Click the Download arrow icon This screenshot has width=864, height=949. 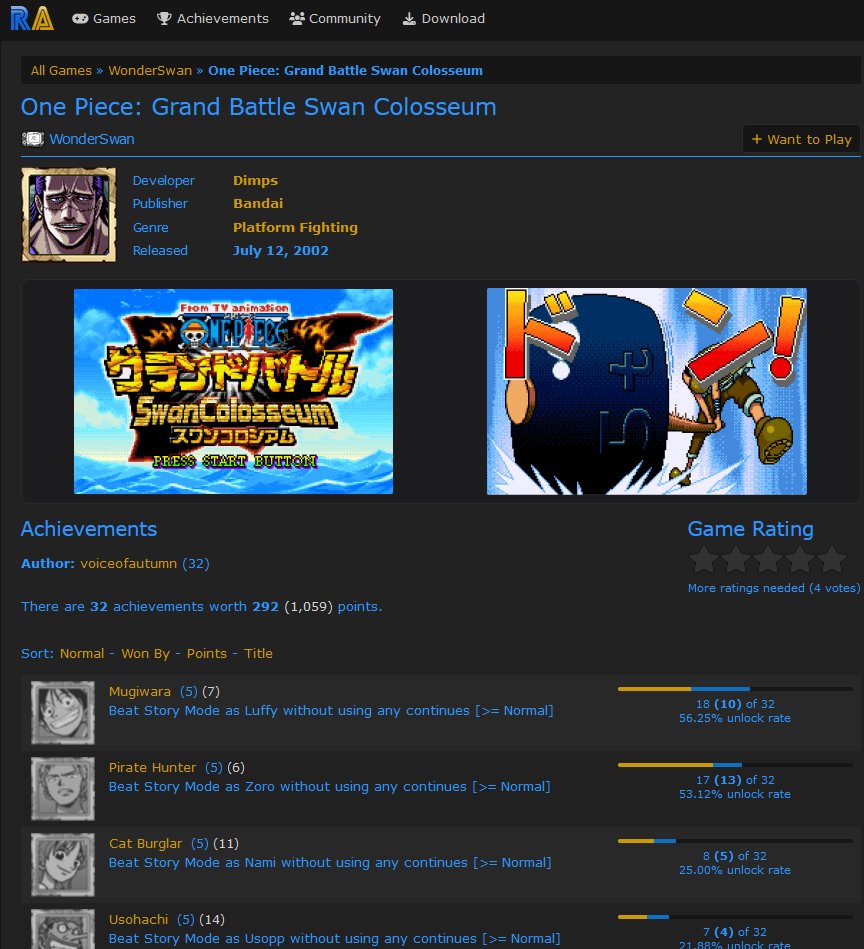click(410, 19)
